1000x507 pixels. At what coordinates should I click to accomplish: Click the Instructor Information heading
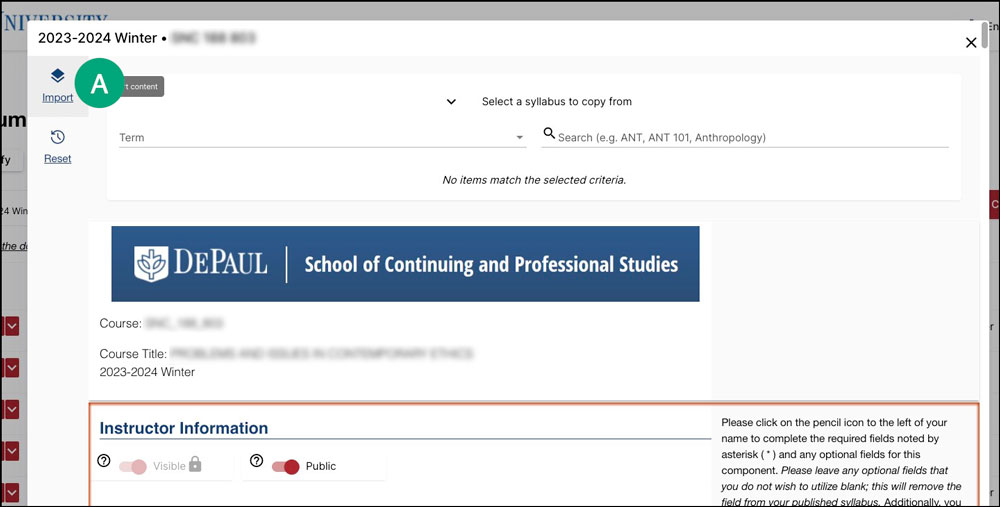(x=184, y=428)
